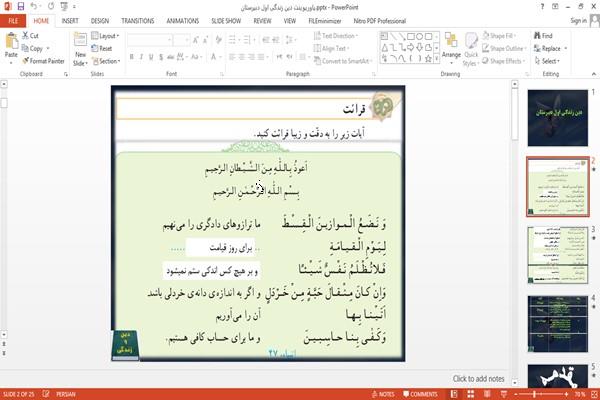Toggle bold formatting
600x400 pixels.
click(x=131, y=57)
